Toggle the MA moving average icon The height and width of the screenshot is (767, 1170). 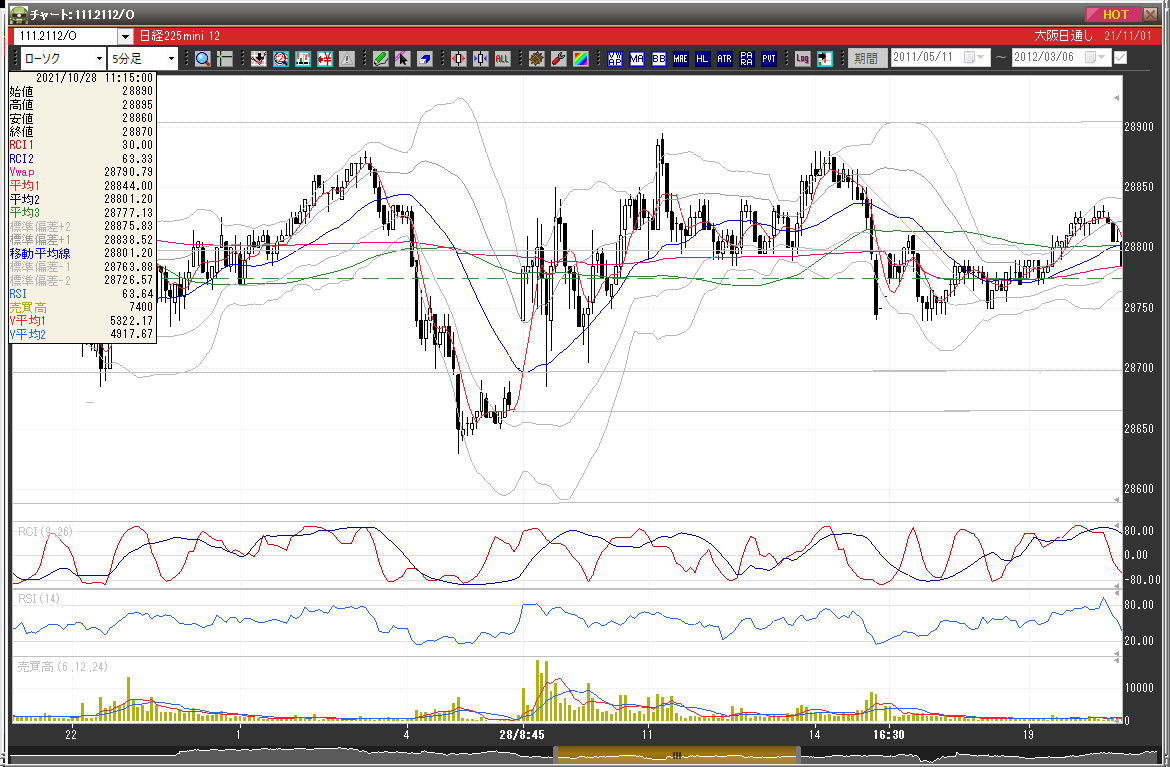click(636, 58)
